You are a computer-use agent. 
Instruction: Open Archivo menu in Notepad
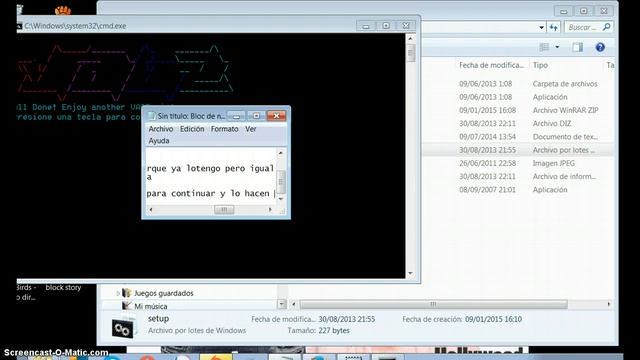161,129
